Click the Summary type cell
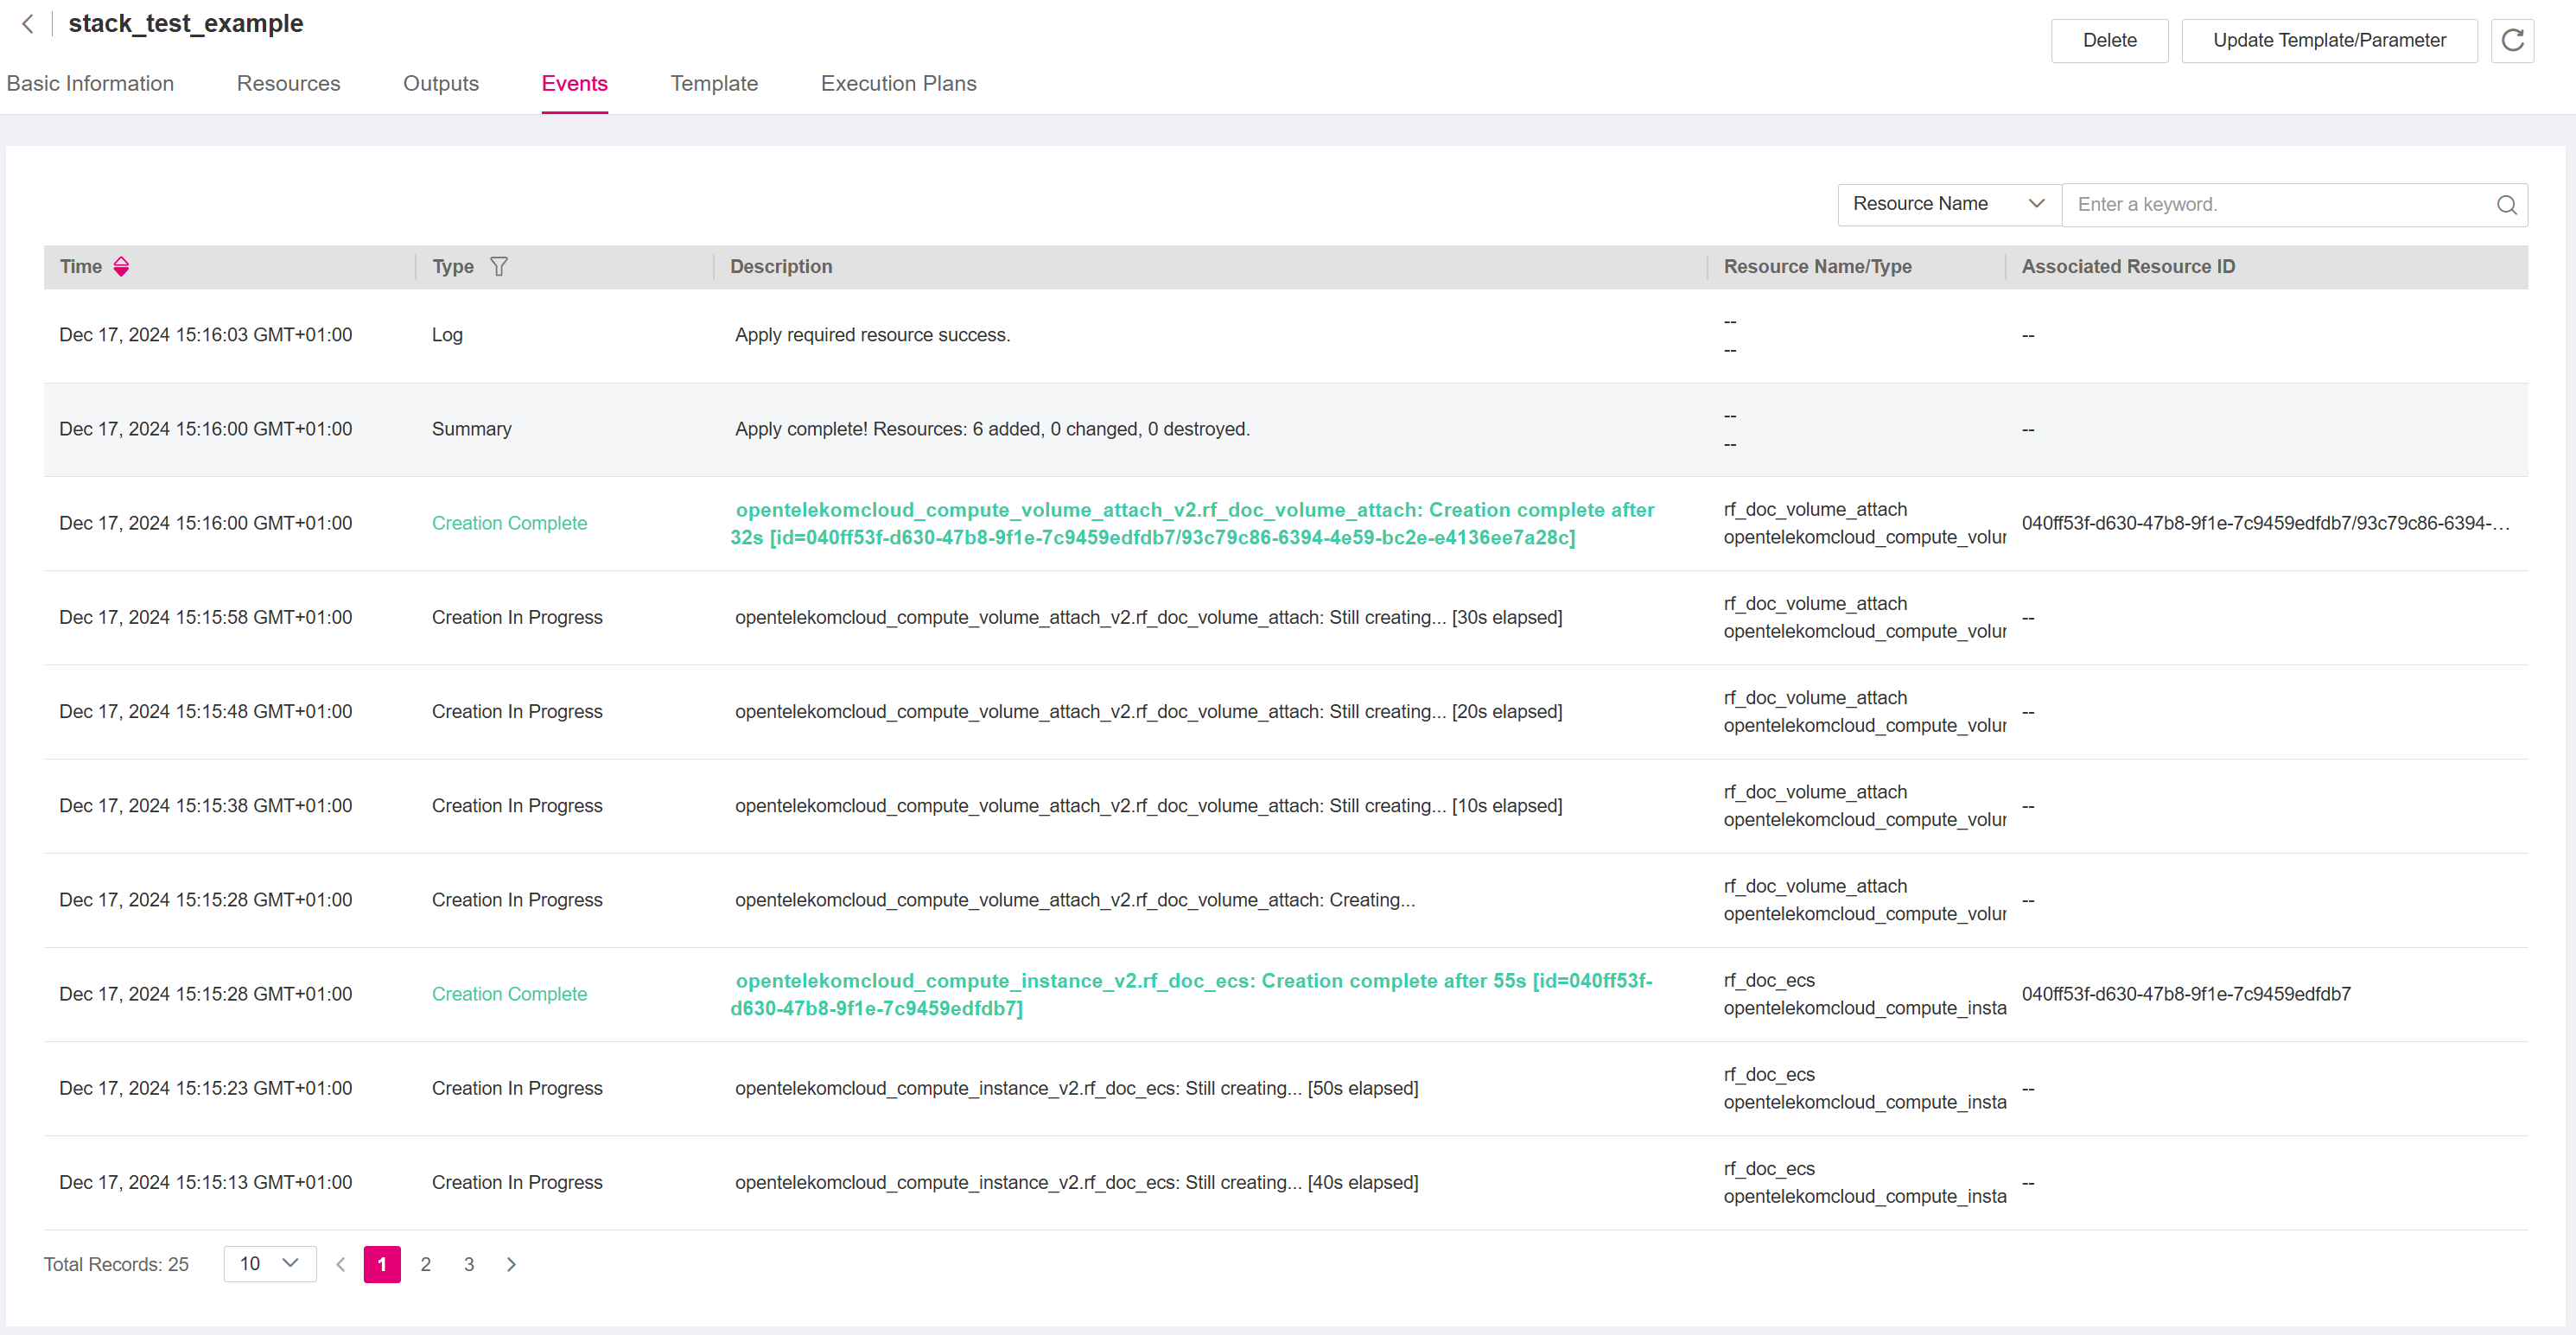The height and width of the screenshot is (1335, 2576). point(471,429)
